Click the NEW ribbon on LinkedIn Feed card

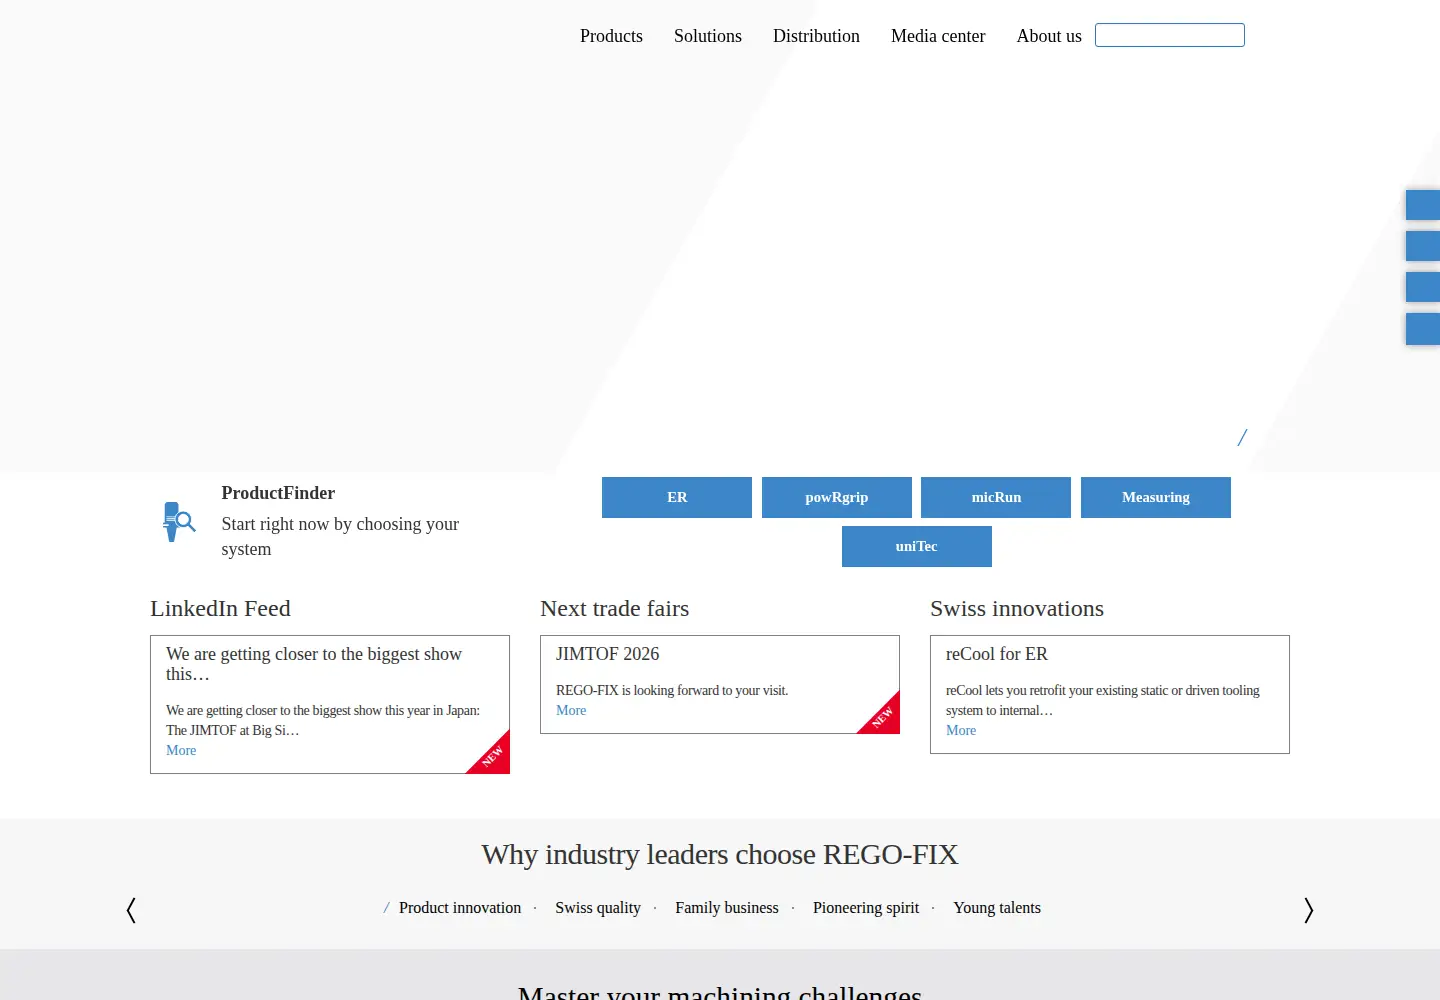(x=493, y=757)
